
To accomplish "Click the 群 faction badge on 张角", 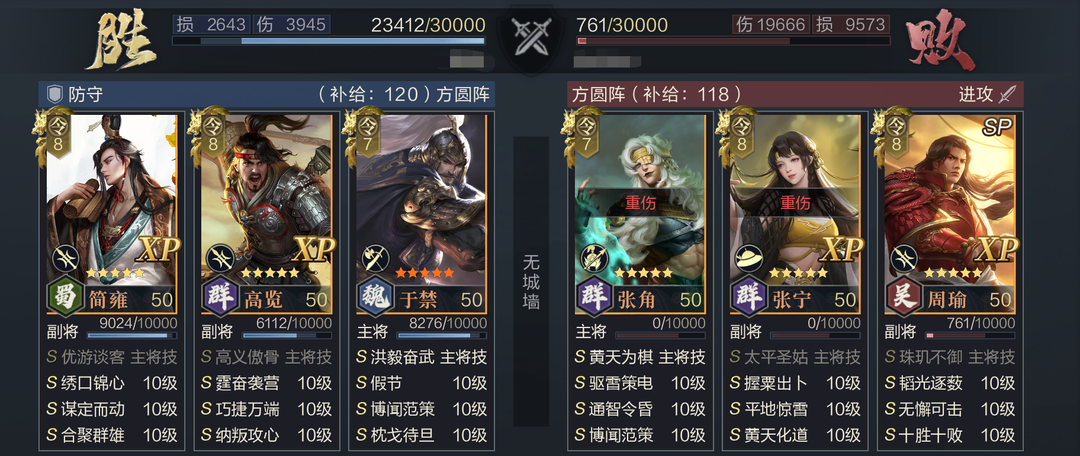I will 592,298.
